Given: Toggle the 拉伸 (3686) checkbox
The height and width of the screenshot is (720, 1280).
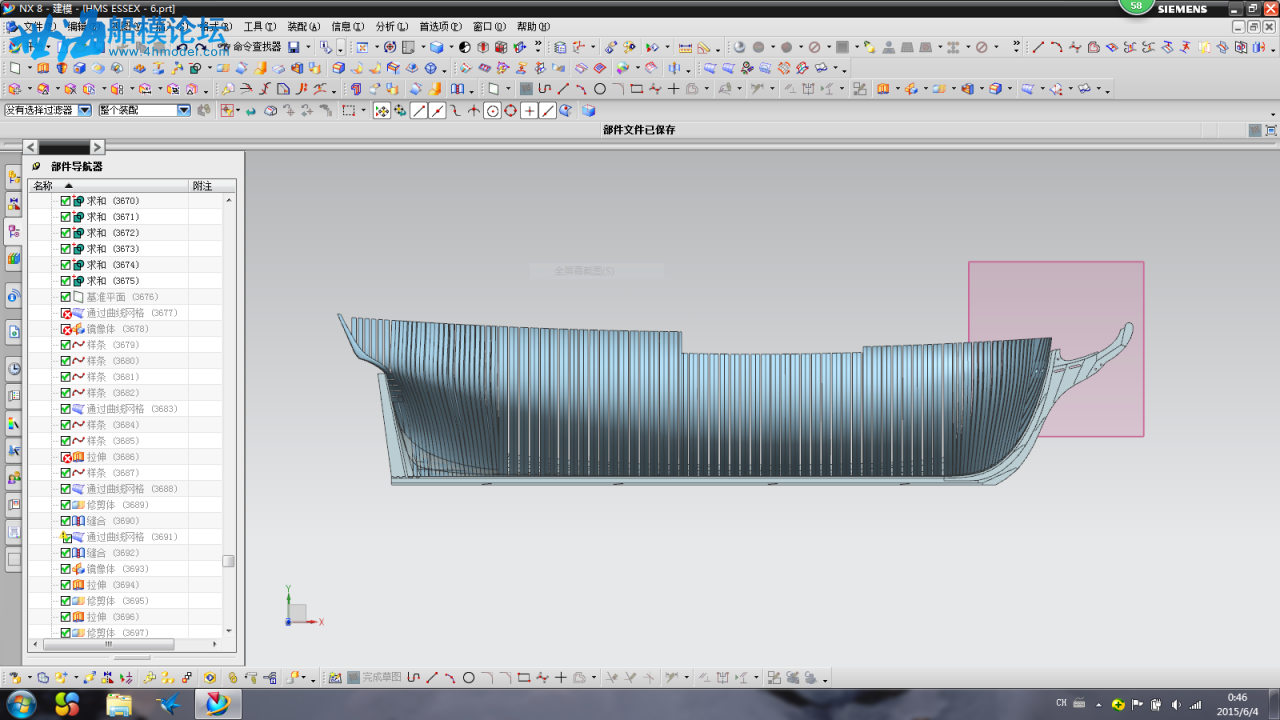Looking at the screenshot, I should click(x=66, y=457).
